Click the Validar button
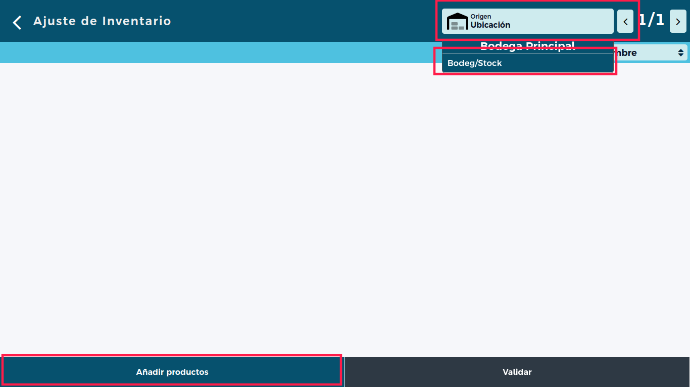This screenshot has height=387, width=690. click(517, 372)
